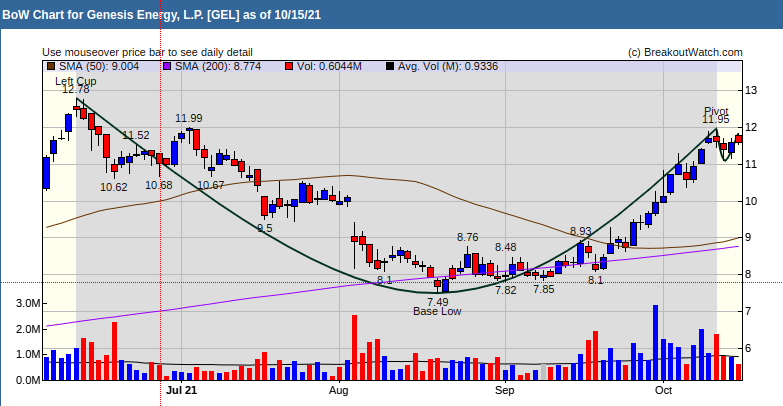This screenshot has height=406, width=783.
Task: Click the 11.52 price label
Action: tap(136, 135)
